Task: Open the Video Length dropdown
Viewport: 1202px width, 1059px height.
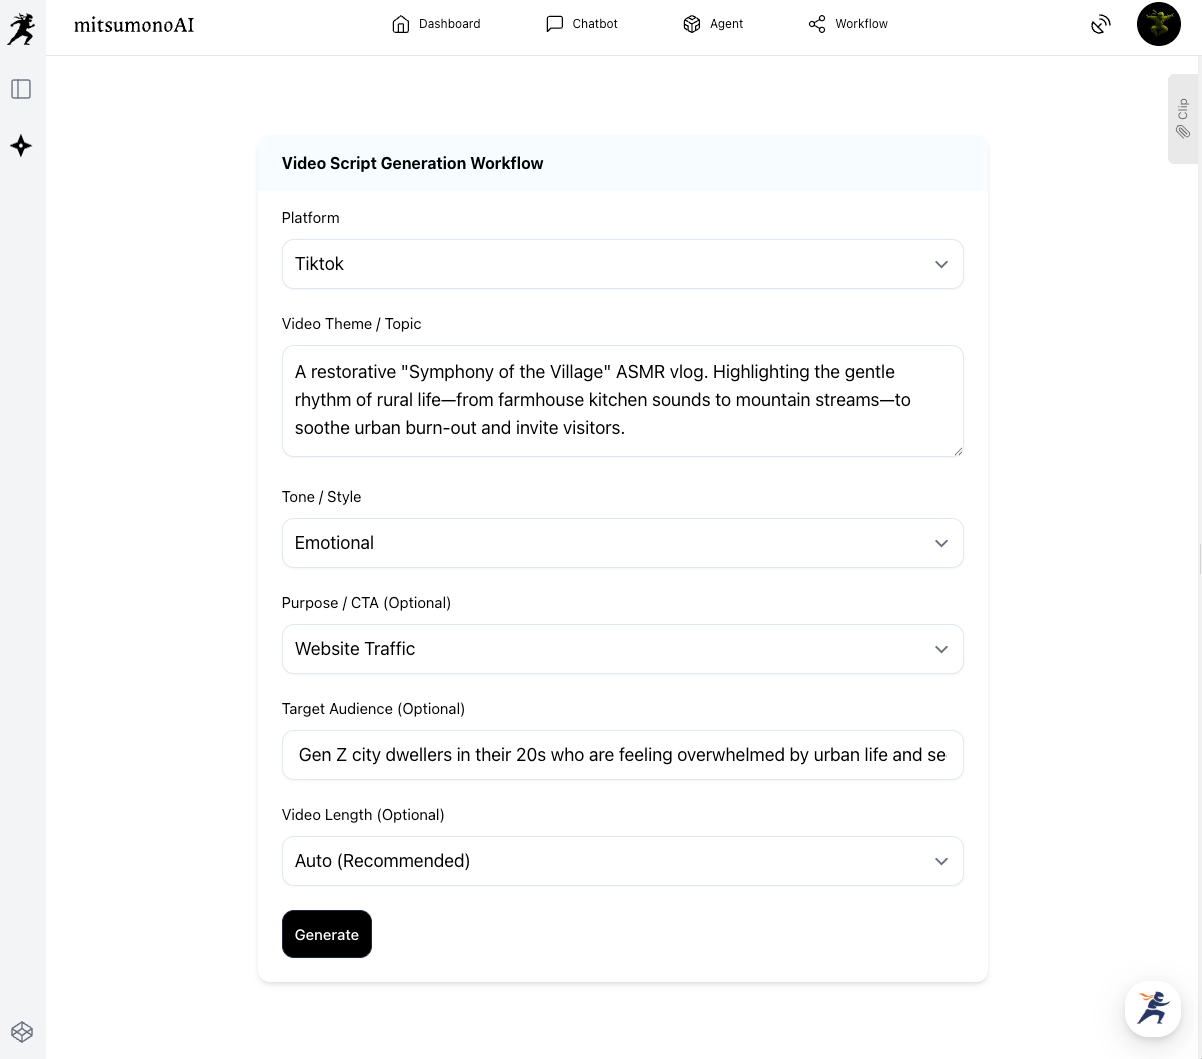Action: 622,861
